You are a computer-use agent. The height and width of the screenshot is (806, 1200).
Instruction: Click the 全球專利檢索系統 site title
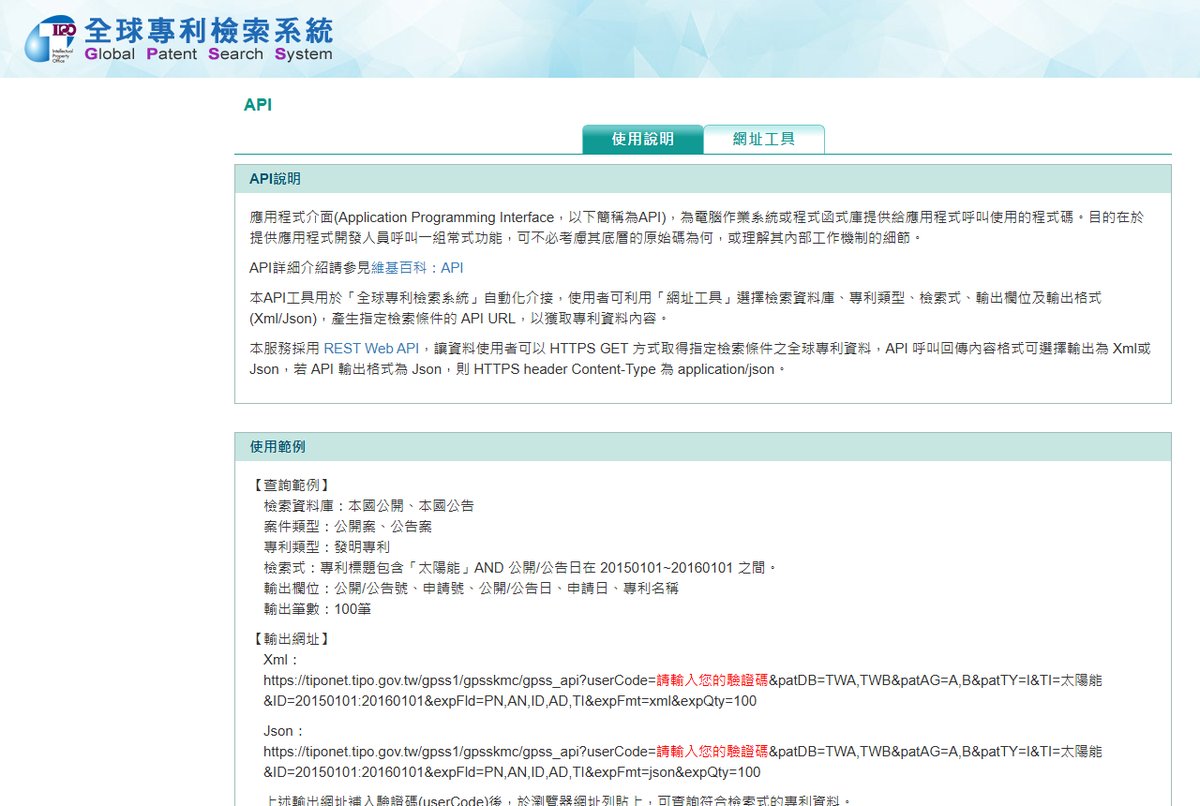tap(209, 28)
